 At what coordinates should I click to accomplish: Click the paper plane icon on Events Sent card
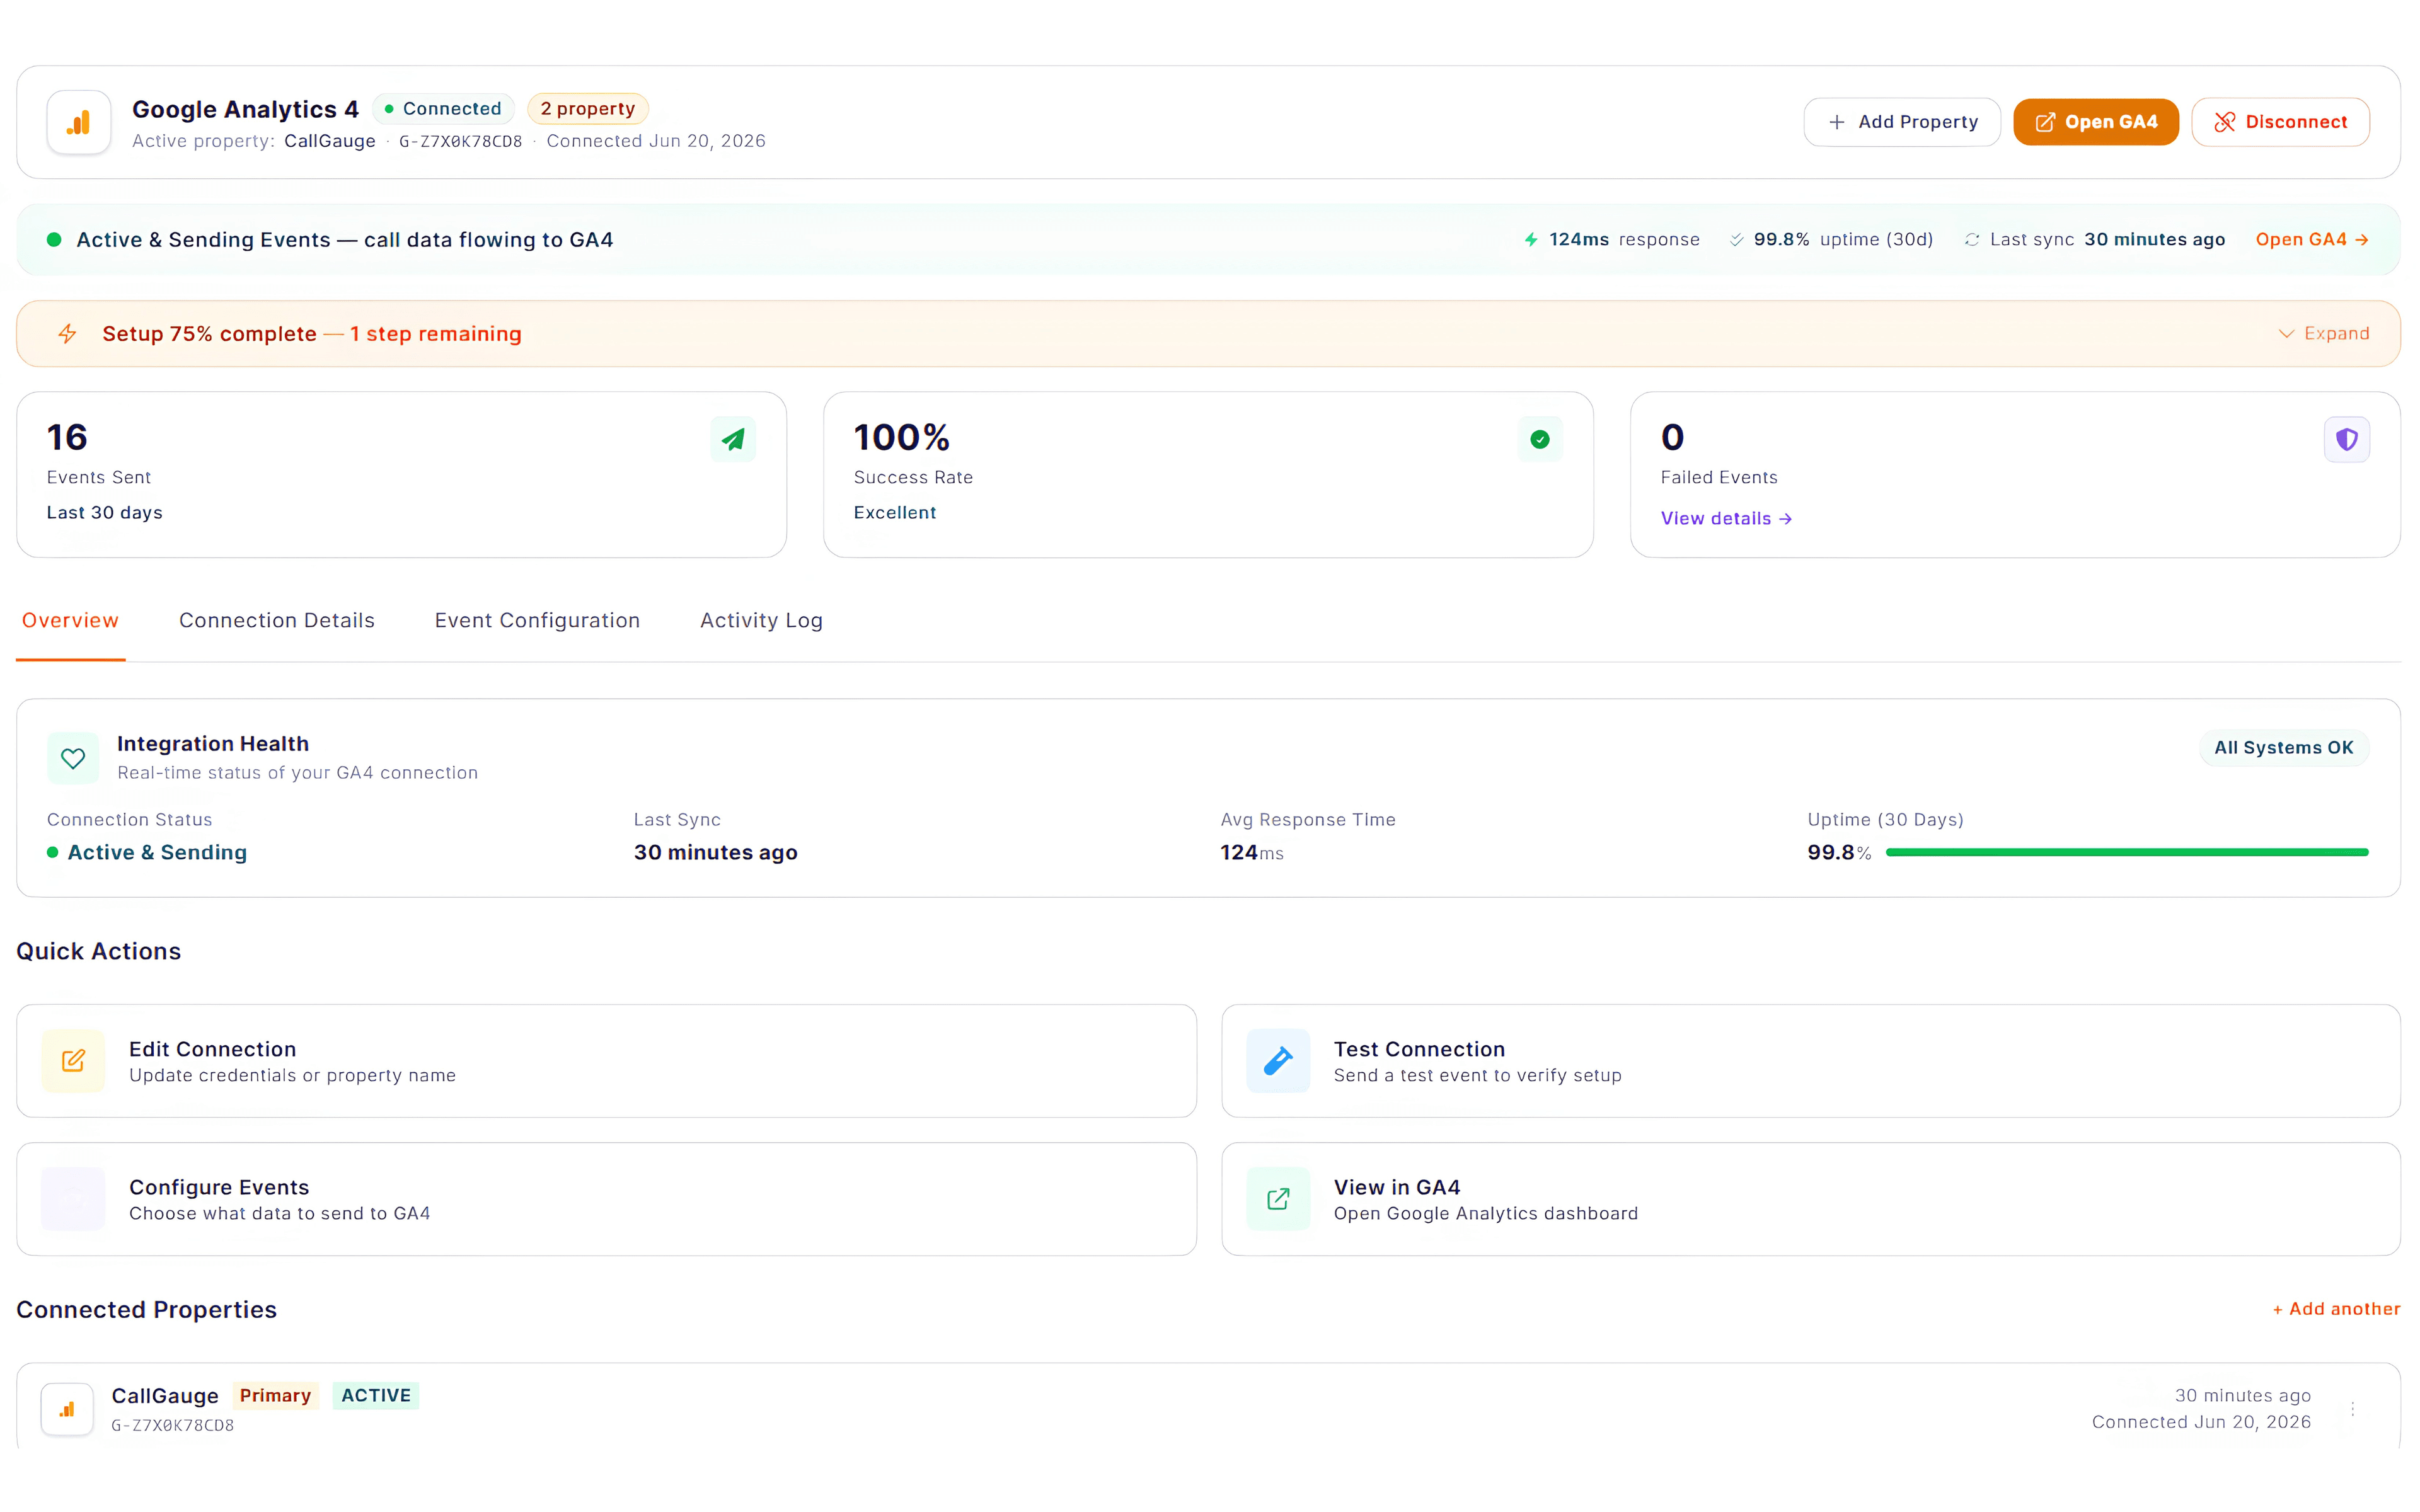coord(733,439)
